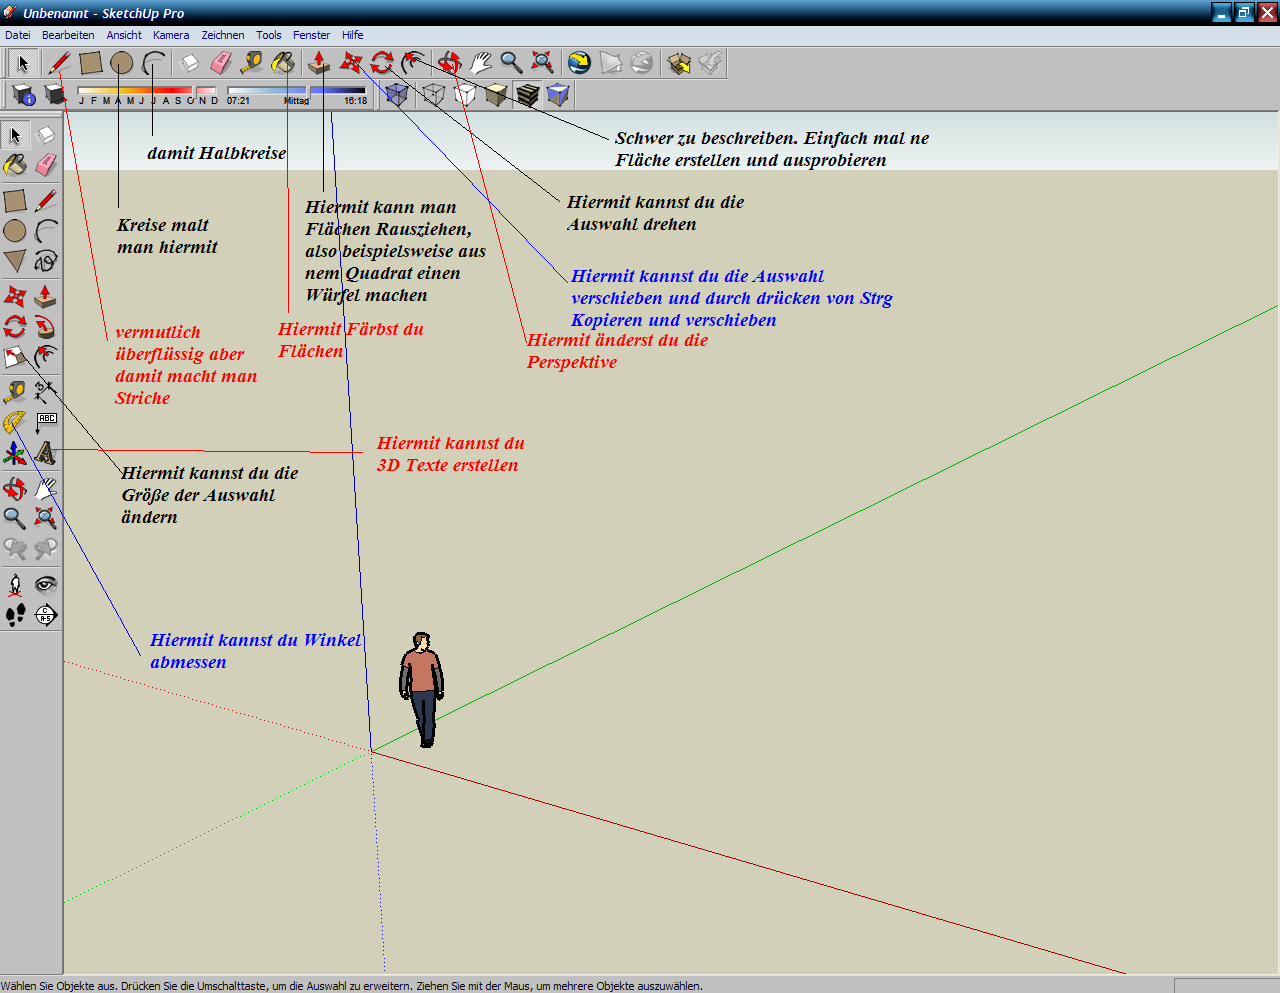Screen dimensions: 1280x993
Task: Switch to Wireframe face style
Action: click(433, 95)
